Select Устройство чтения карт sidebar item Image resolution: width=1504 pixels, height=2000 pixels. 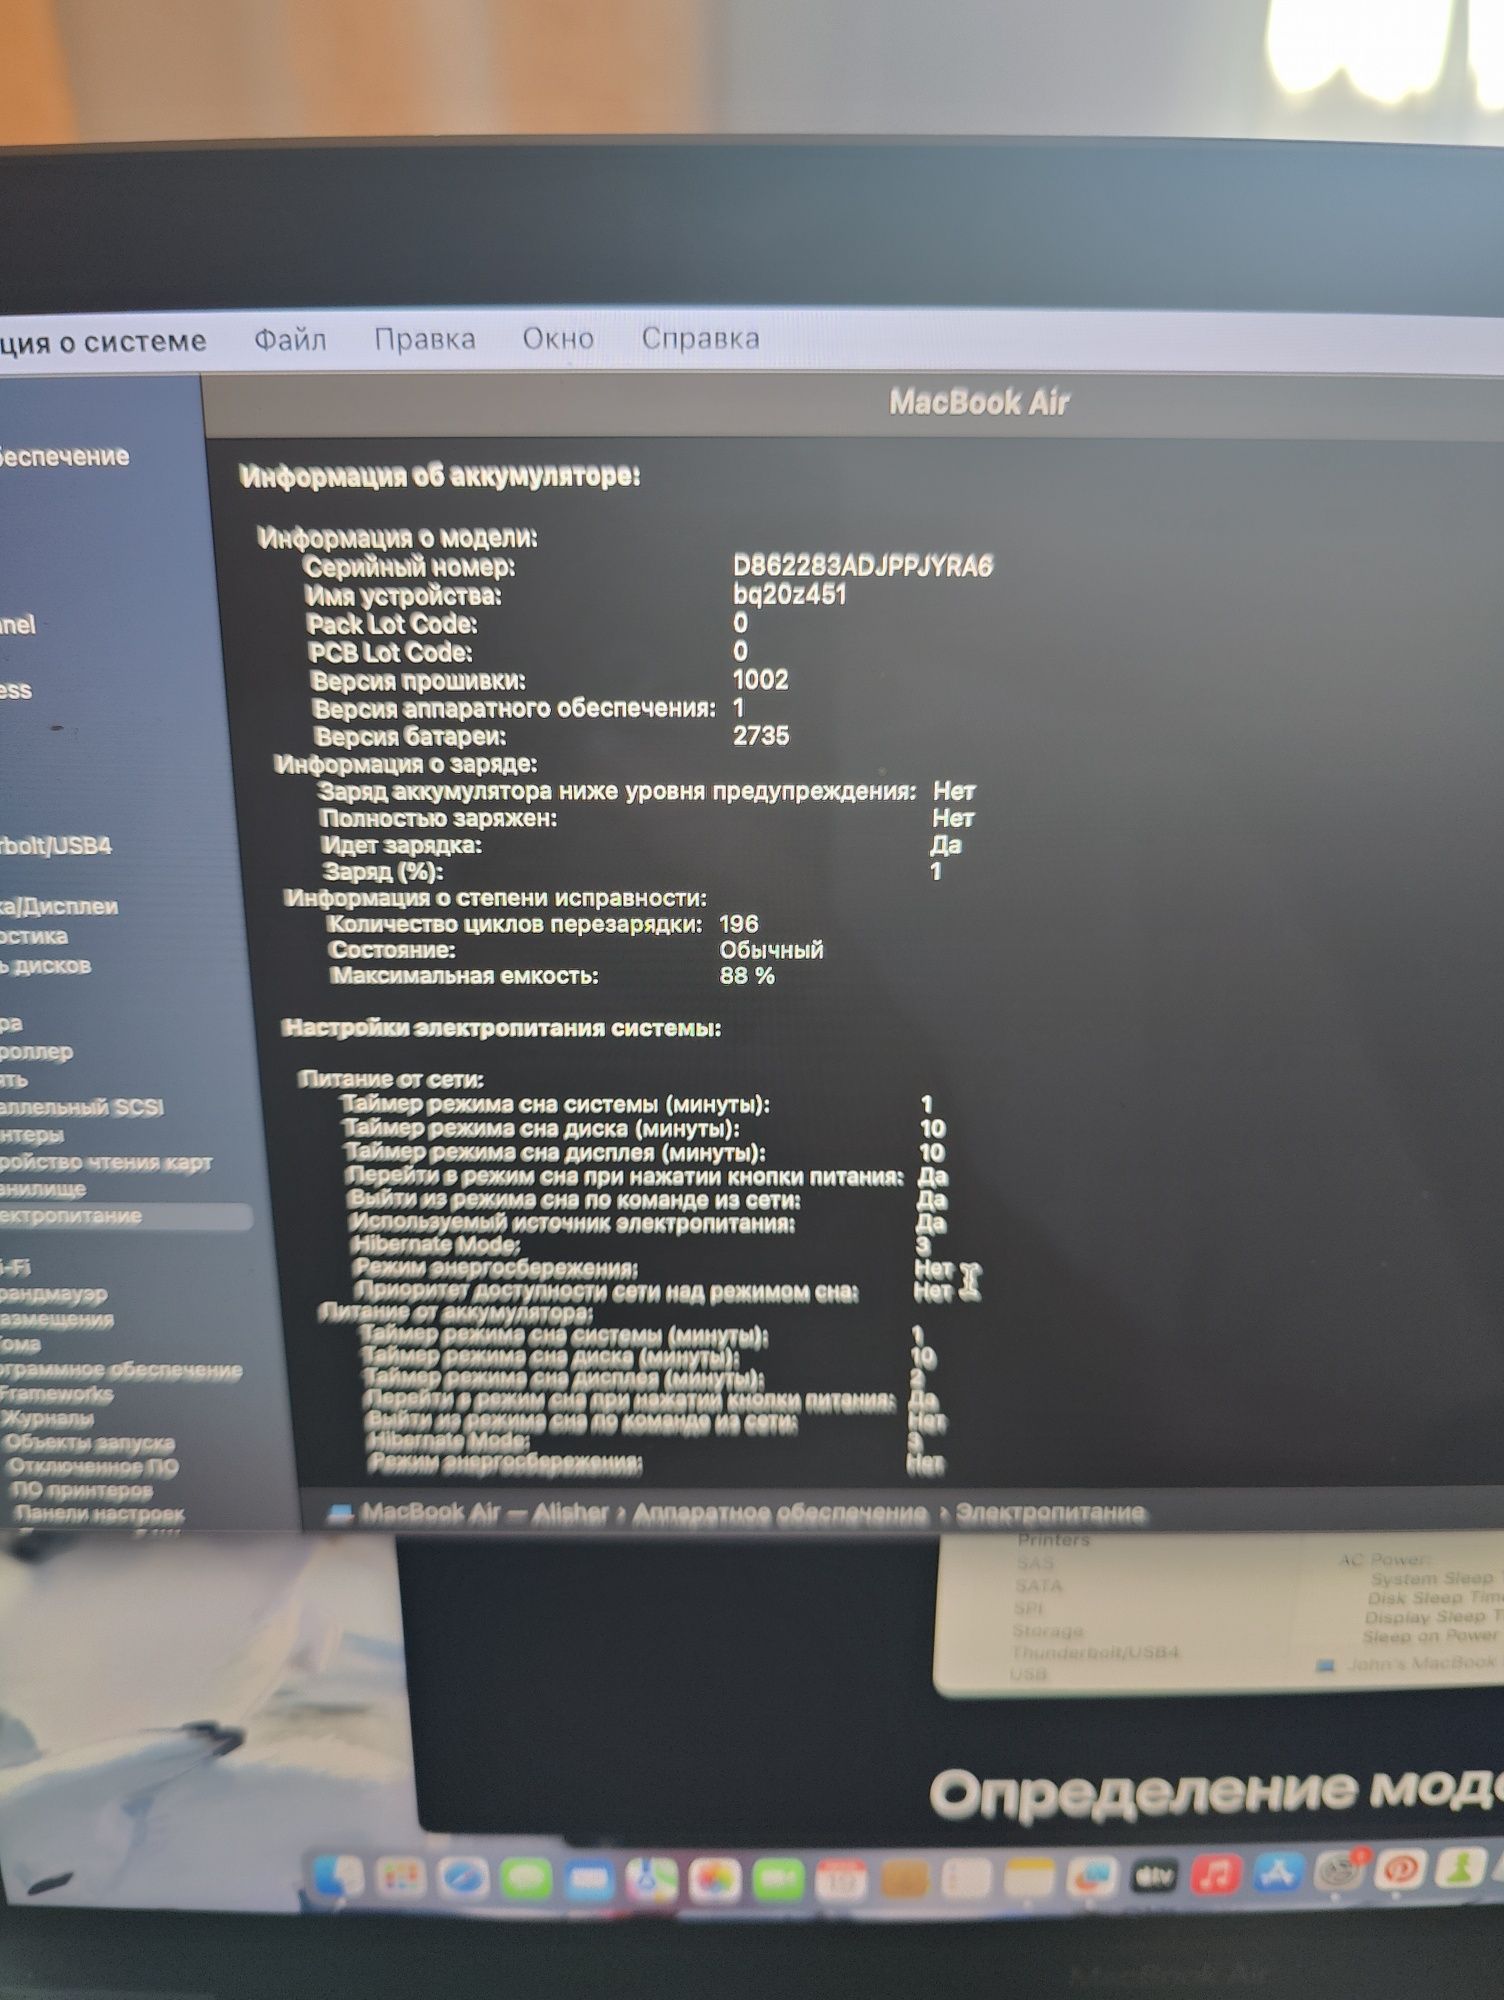(x=106, y=1162)
